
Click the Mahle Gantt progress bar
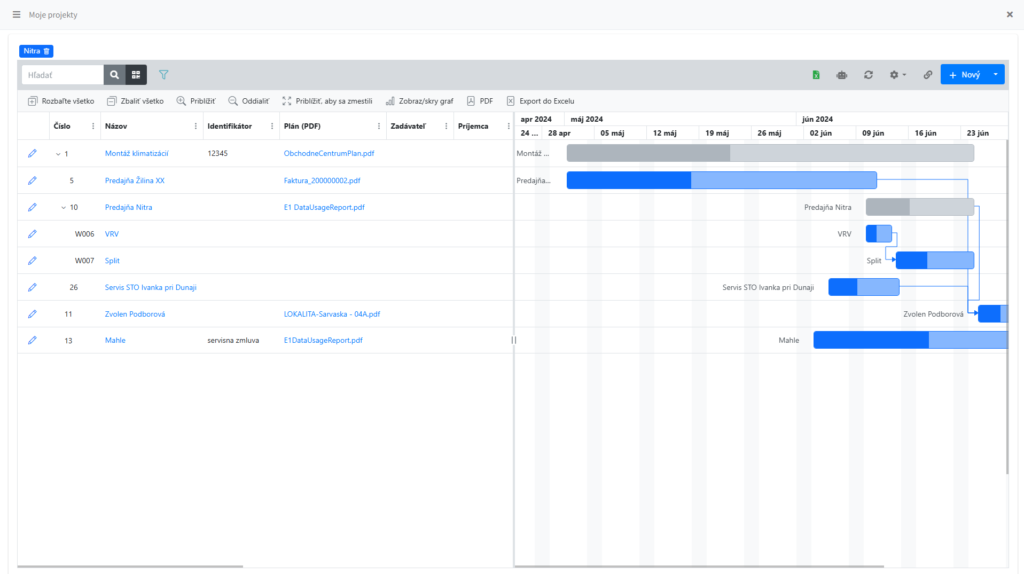point(870,340)
